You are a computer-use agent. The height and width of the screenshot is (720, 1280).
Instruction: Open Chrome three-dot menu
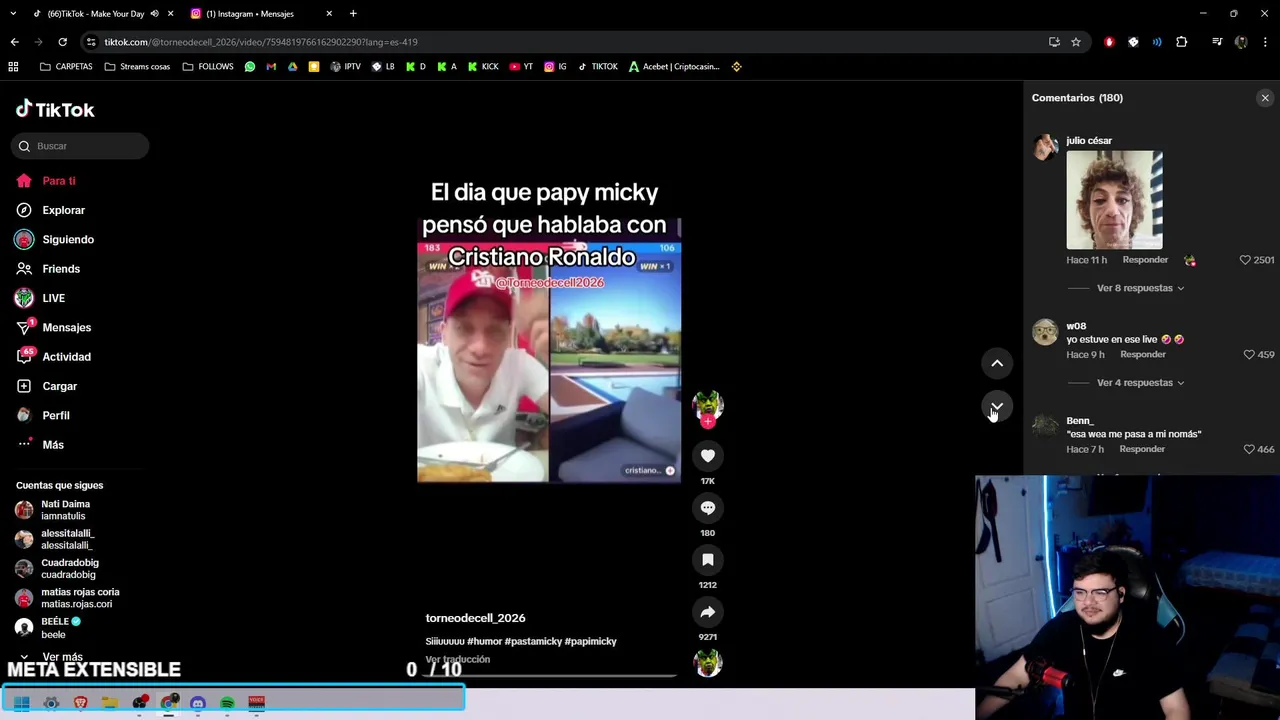coord(1265,42)
